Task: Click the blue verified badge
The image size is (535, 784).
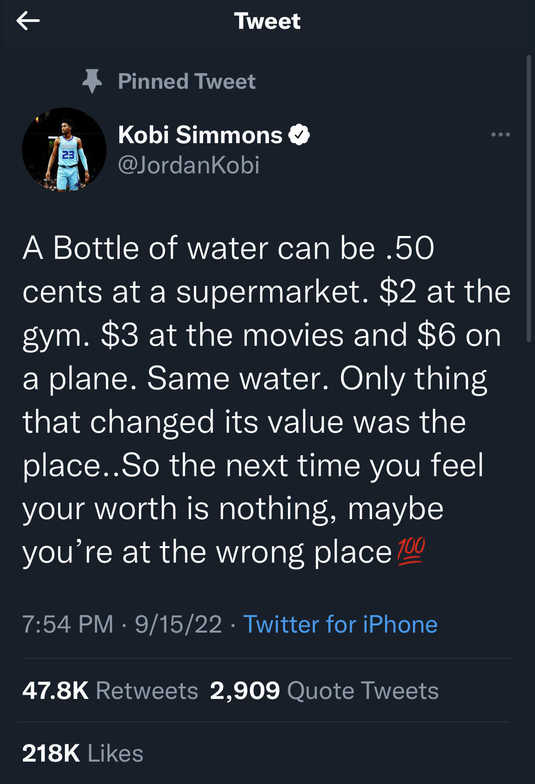Action: (299, 135)
